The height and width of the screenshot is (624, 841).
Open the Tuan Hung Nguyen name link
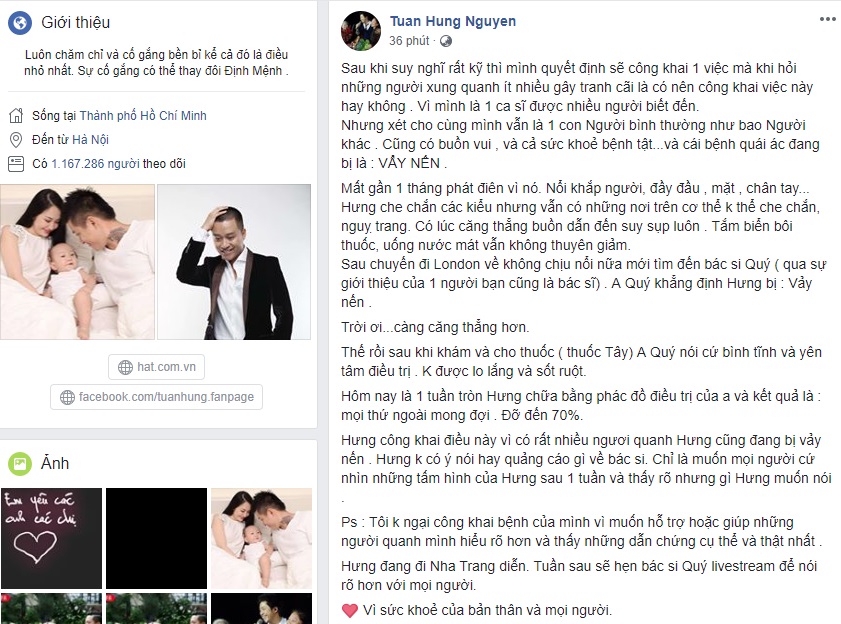[x=453, y=21]
